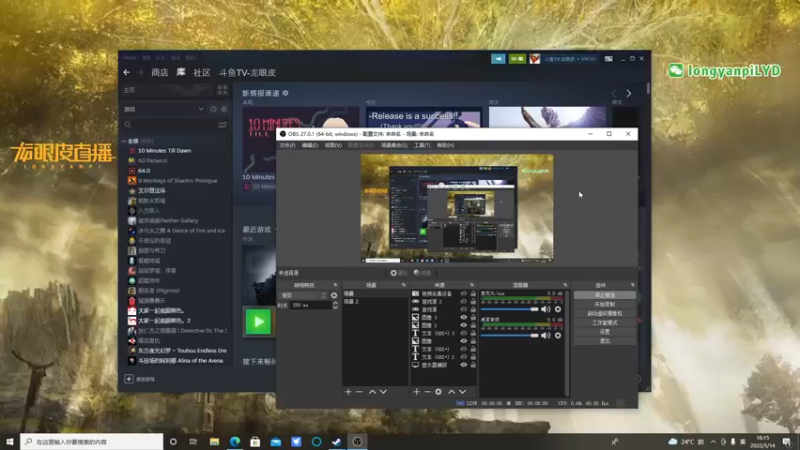Toggle visibility of 图像 2 source
Screen dimensions: 800x450
464,325
